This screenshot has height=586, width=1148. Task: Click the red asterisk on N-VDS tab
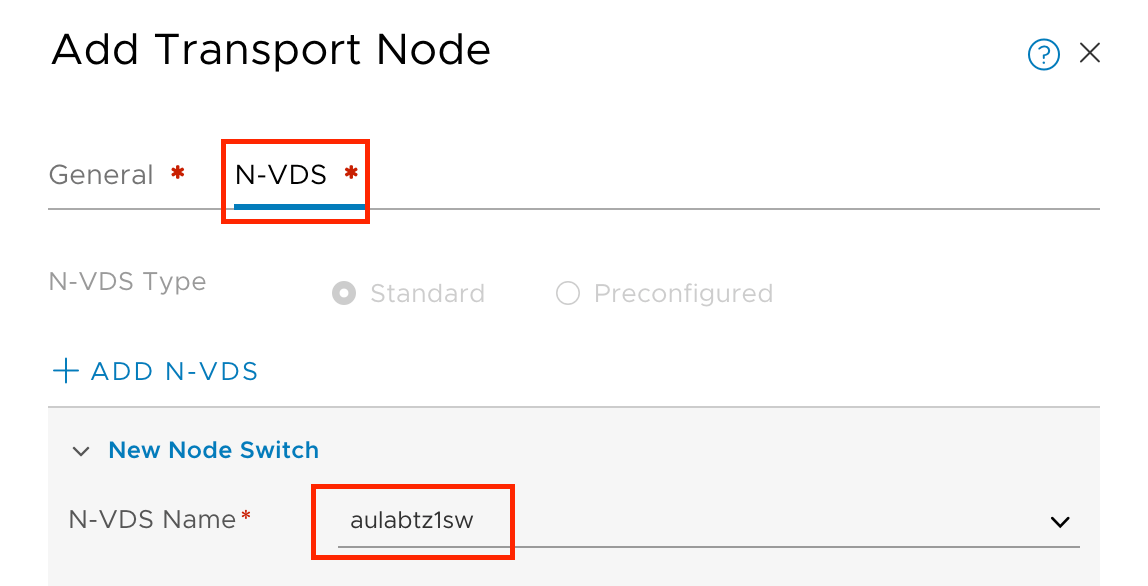(351, 174)
